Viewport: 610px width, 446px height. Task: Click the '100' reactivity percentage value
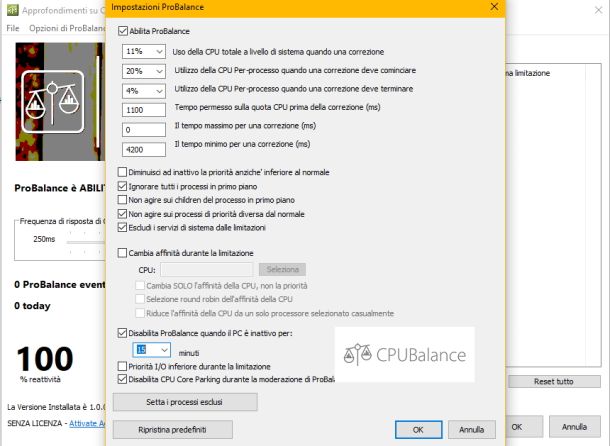(45, 359)
